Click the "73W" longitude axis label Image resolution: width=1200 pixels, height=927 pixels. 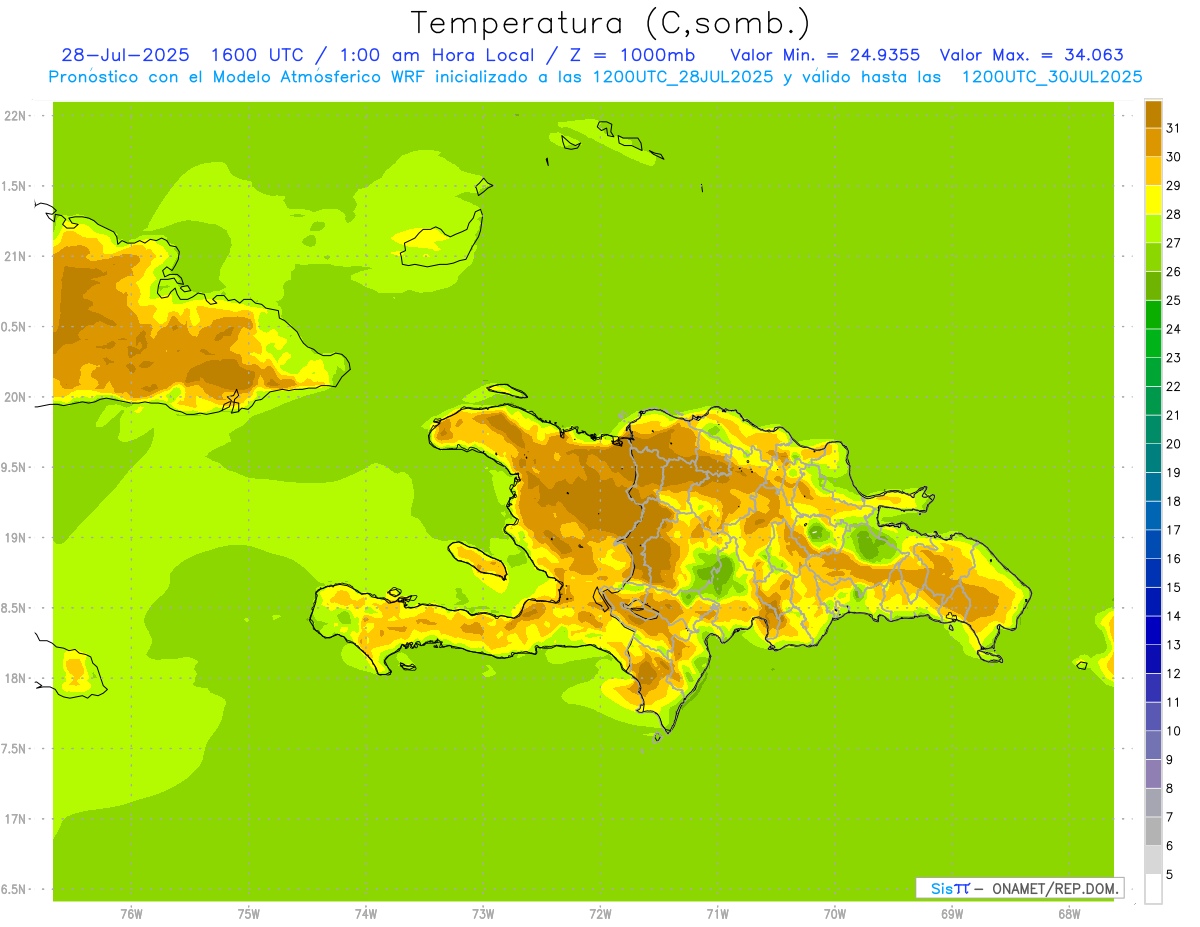click(483, 914)
